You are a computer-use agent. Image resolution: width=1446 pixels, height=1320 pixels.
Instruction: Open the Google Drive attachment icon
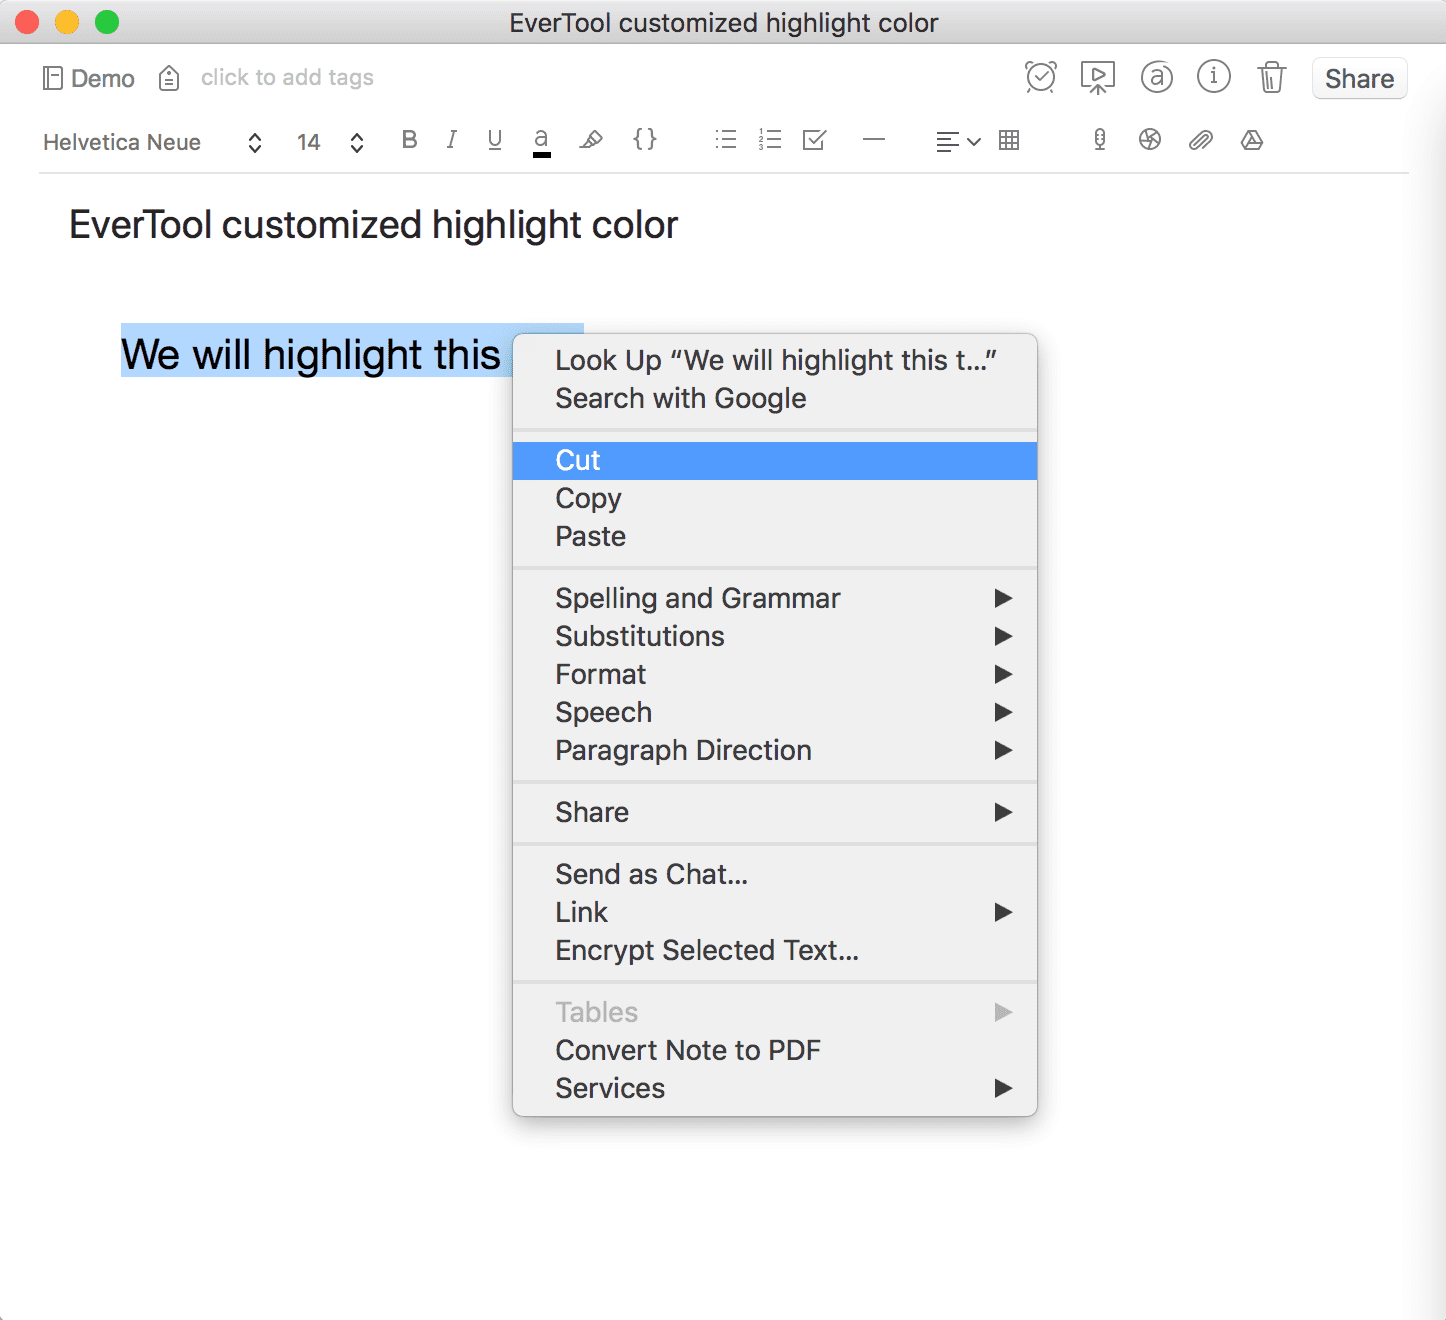click(x=1252, y=141)
